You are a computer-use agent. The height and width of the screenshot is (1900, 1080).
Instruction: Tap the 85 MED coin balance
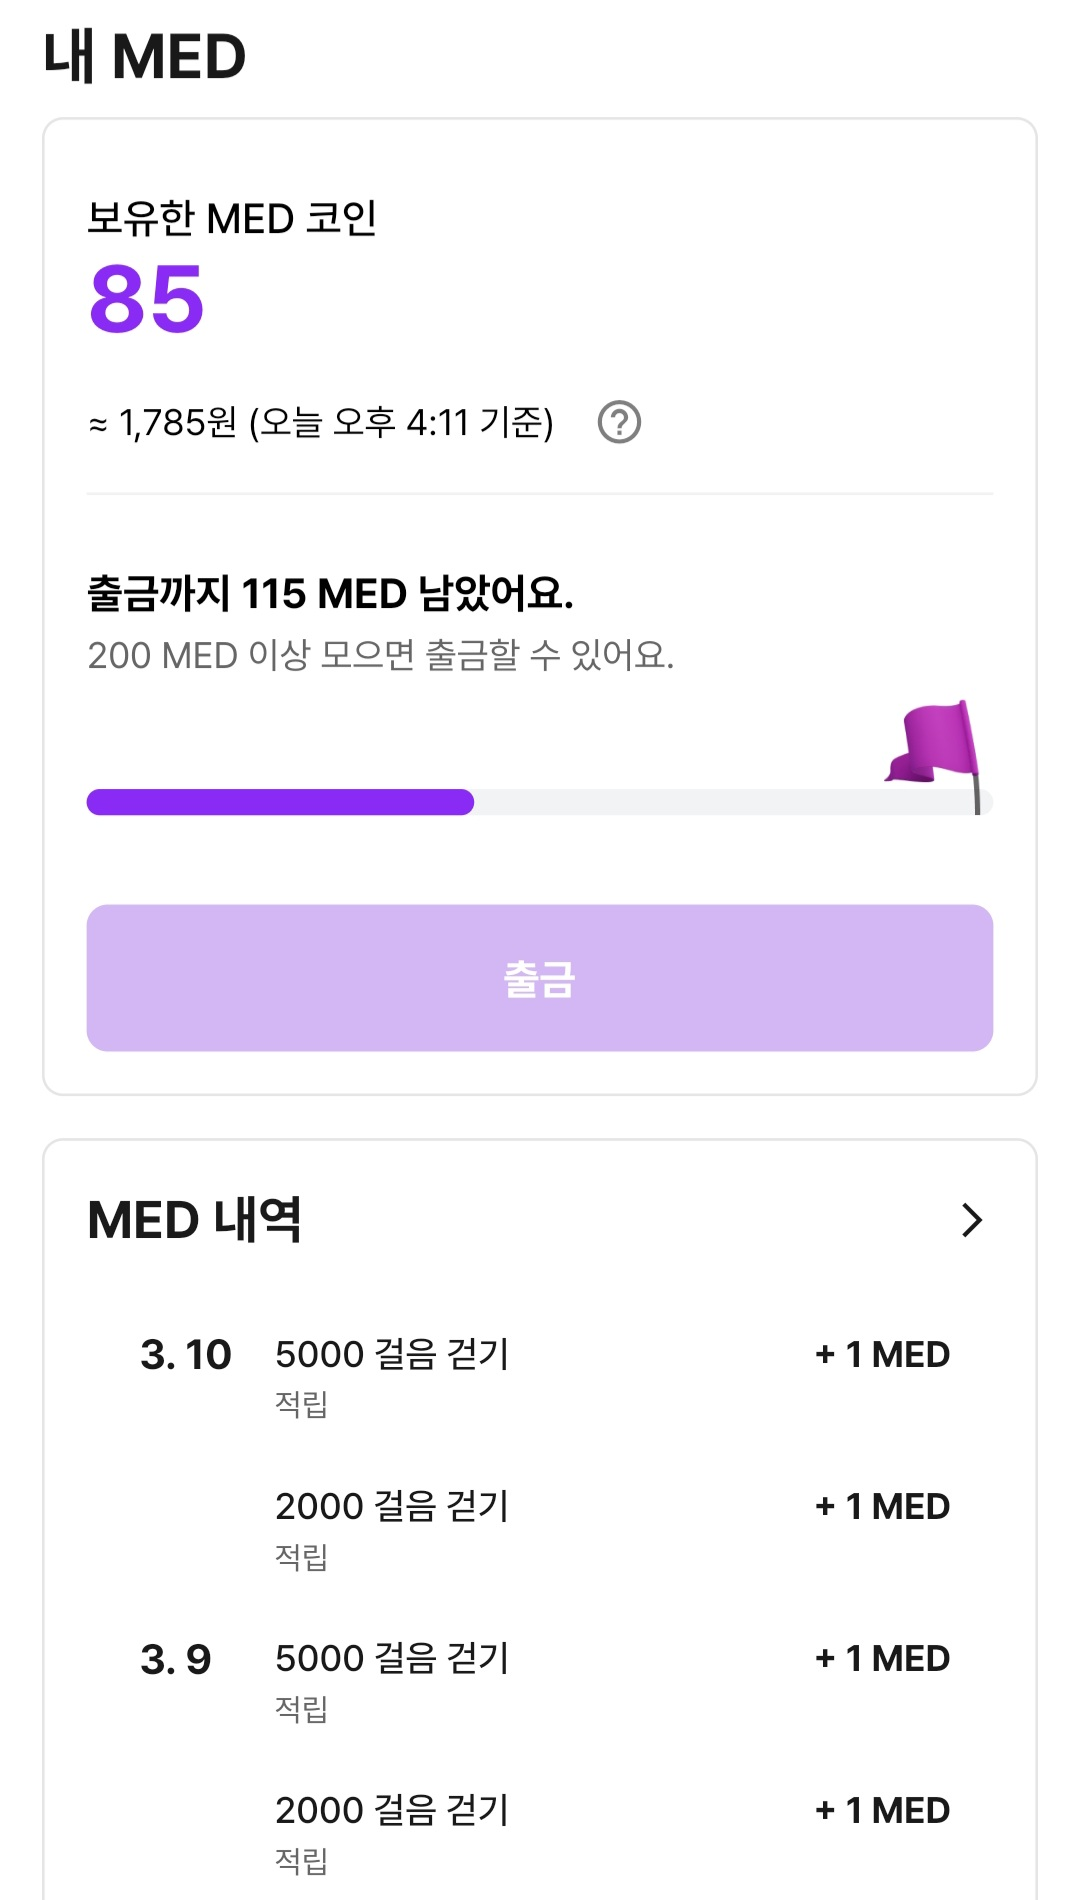[x=147, y=299]
